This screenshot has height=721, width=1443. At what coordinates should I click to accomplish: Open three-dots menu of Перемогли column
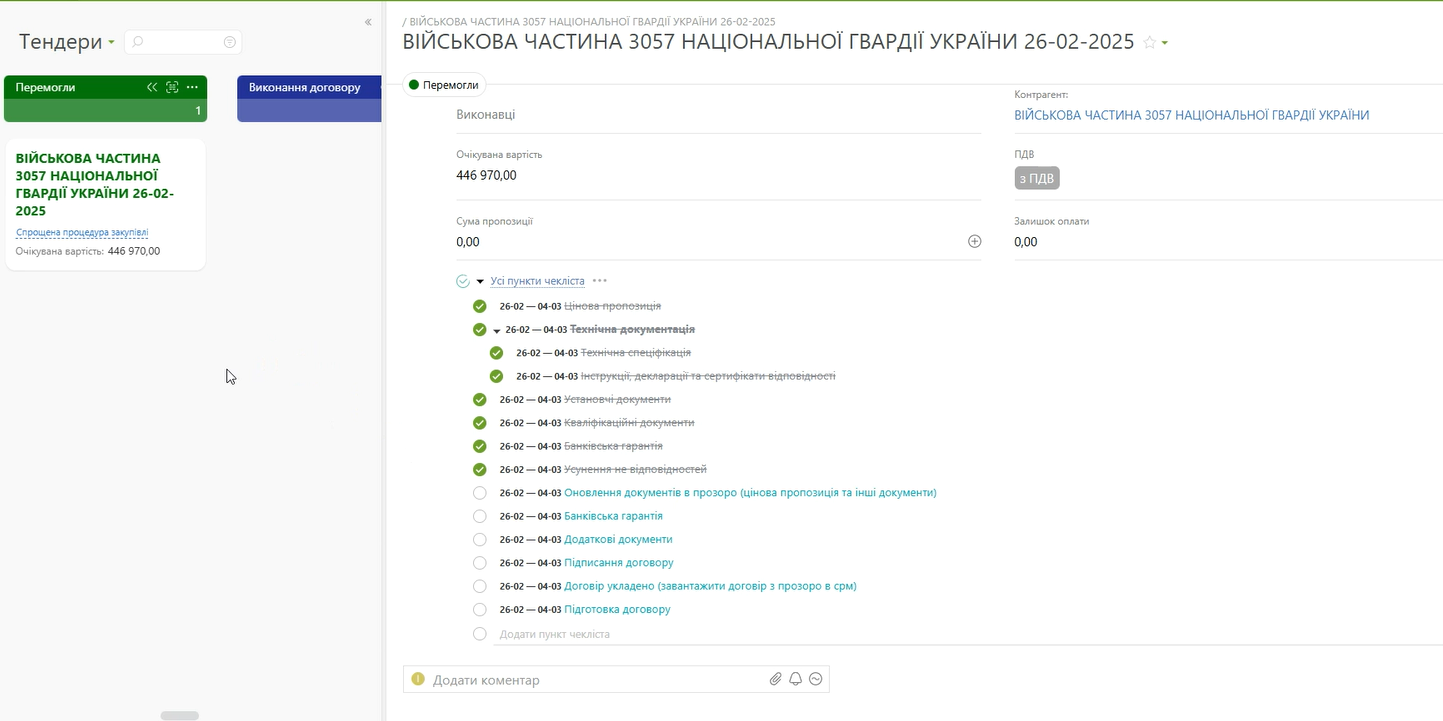pos(192,87)
